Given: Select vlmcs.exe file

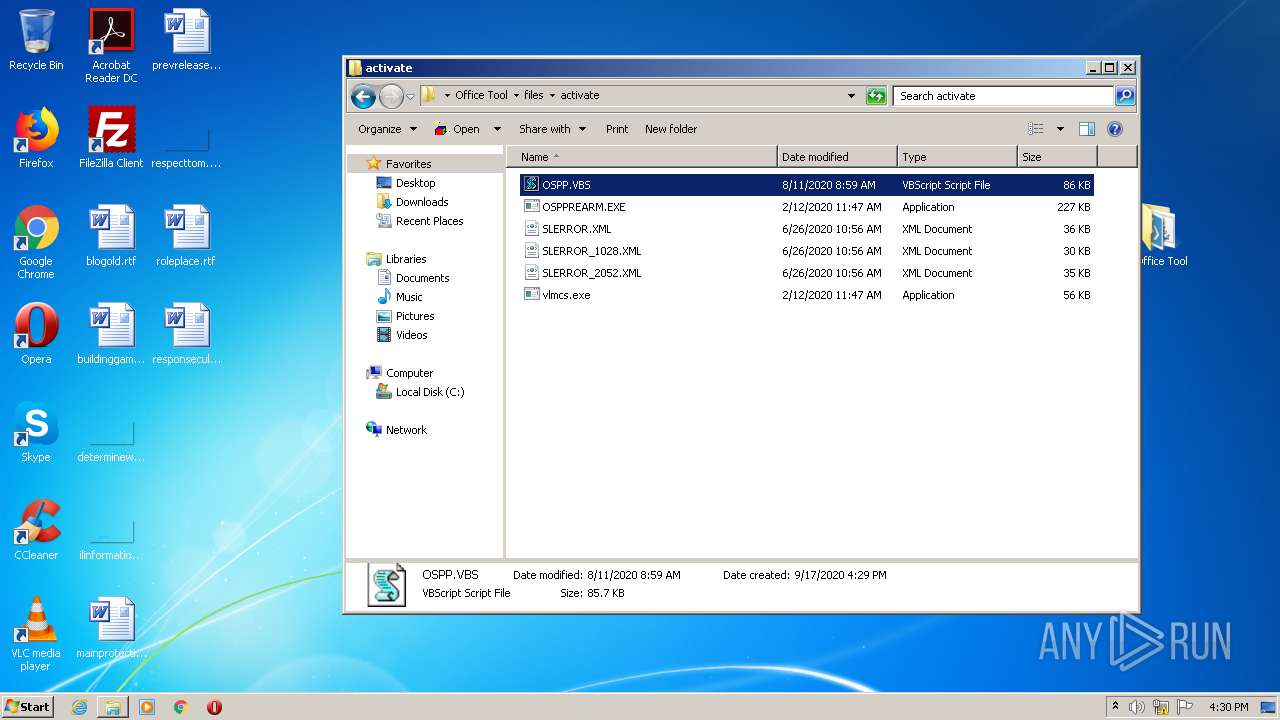Looking at the screenshot, I should coord(807,295).
